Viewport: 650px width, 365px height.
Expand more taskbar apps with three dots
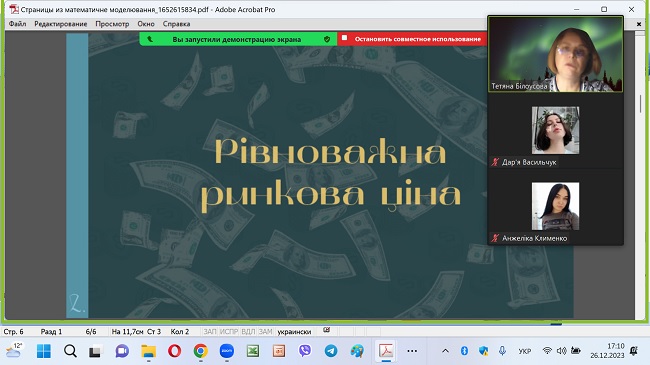412,351
